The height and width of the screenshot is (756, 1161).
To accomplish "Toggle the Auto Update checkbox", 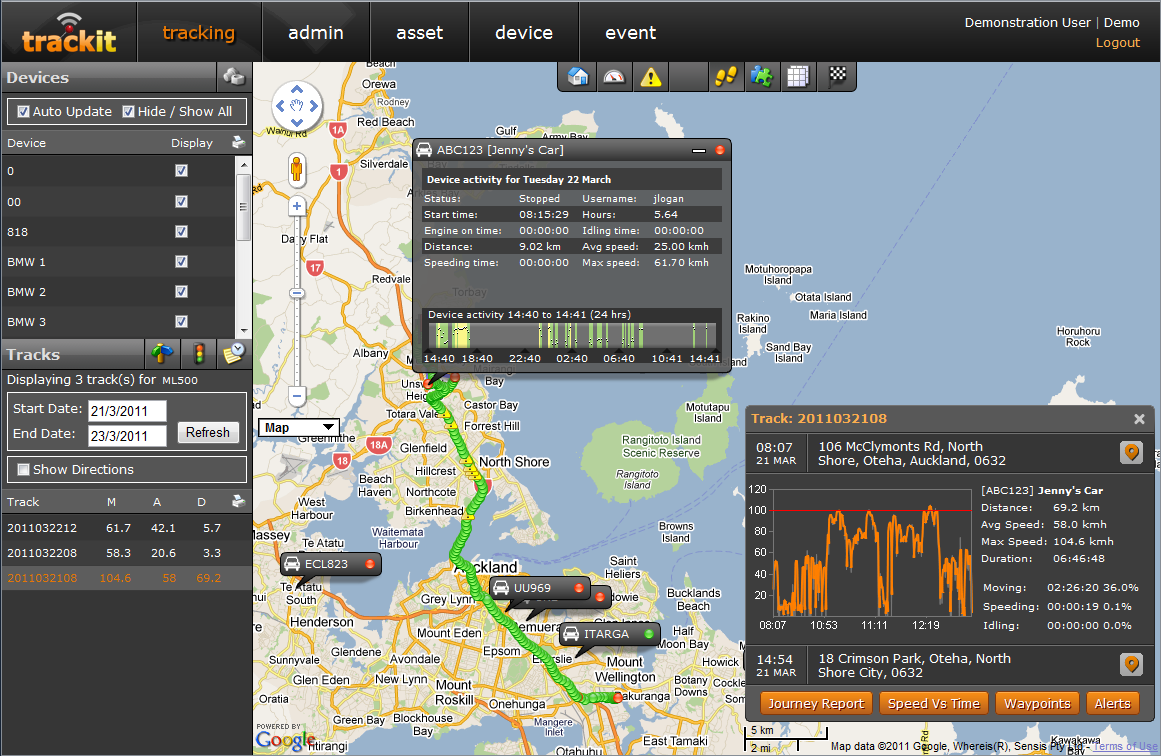I will click(24, 112).
